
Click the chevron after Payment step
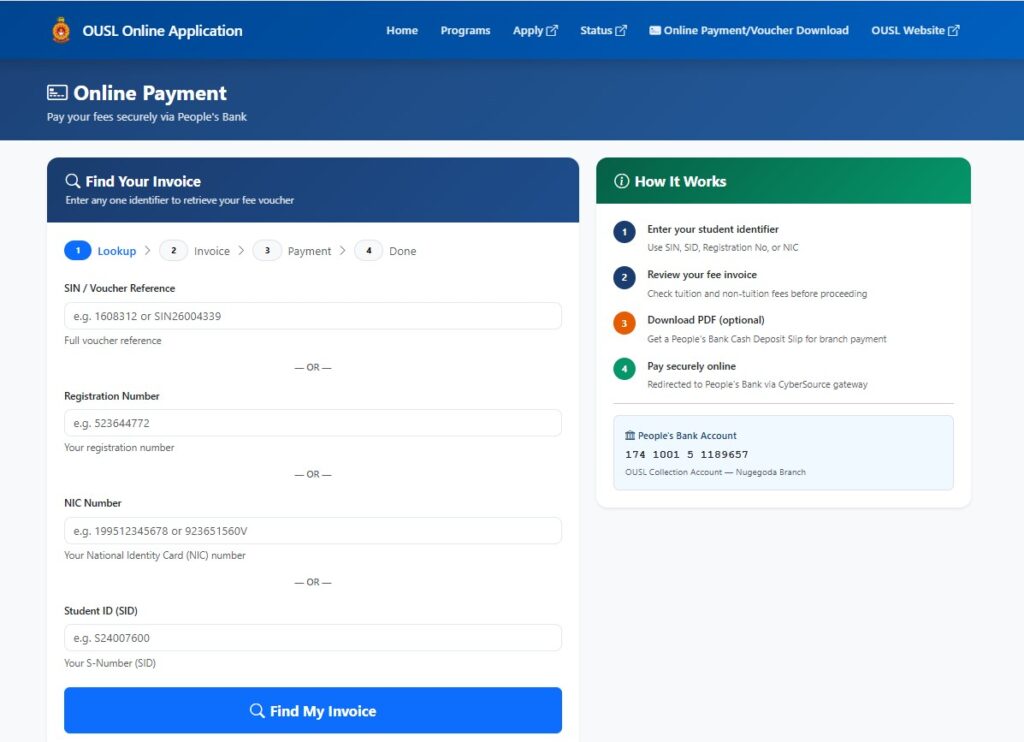click(342, 251)
